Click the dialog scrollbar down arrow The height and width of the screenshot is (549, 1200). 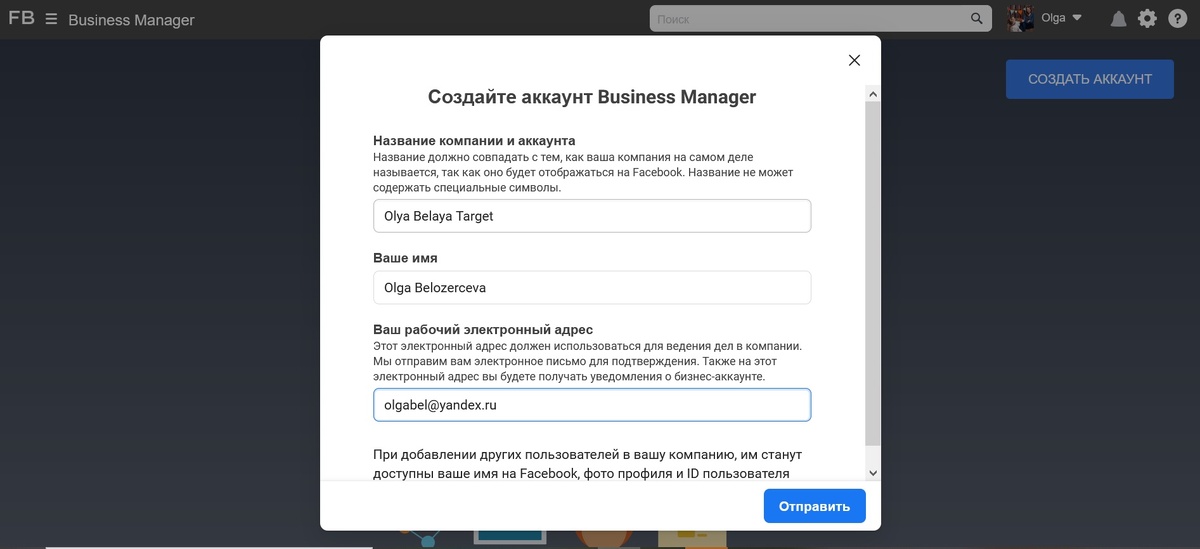(x=873, y=472)
